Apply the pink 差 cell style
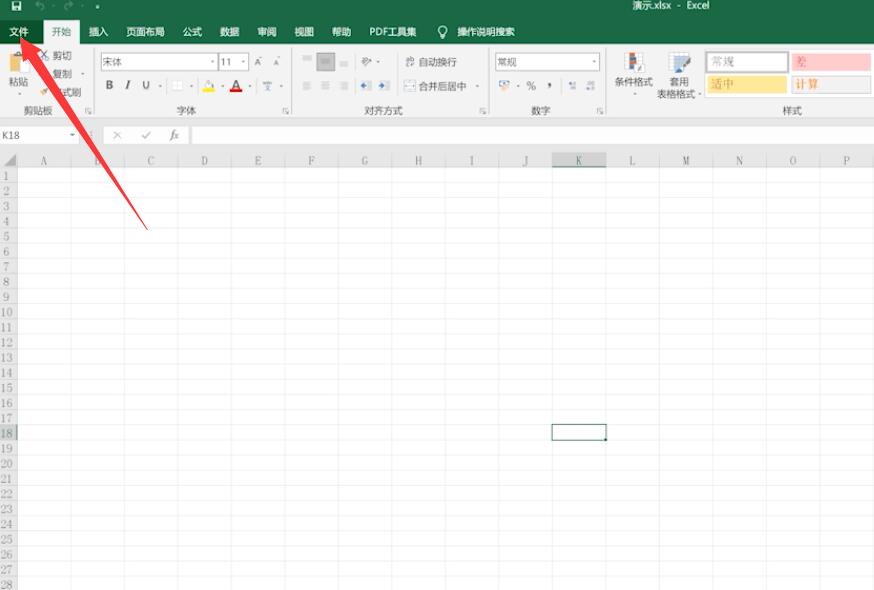This screenshot has width=874, height=590. pyautogui.click(x=831, y=62)
